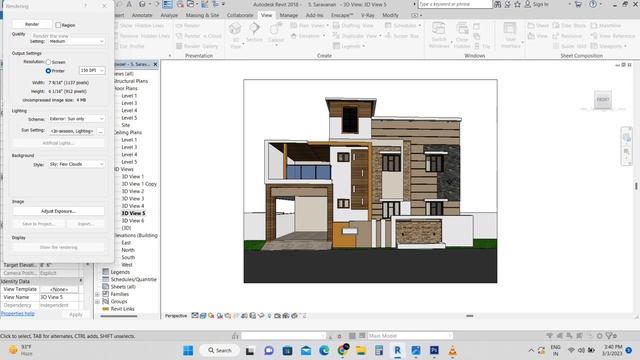Click the Sun Path icon on the view control bar

[211, 316]
